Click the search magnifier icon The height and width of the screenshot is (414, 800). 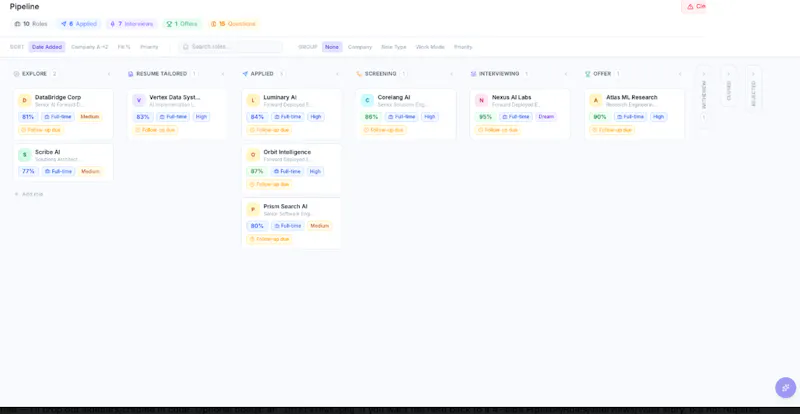point(186,47)
